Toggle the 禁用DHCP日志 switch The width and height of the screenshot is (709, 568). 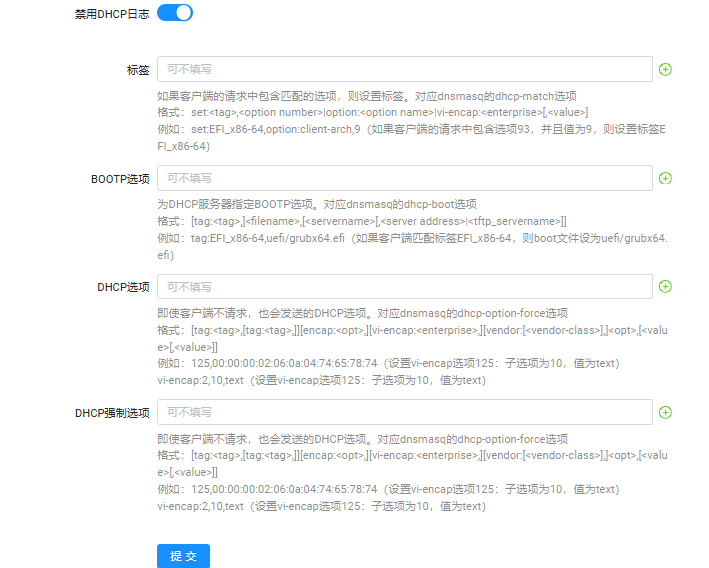pos(175,13)
